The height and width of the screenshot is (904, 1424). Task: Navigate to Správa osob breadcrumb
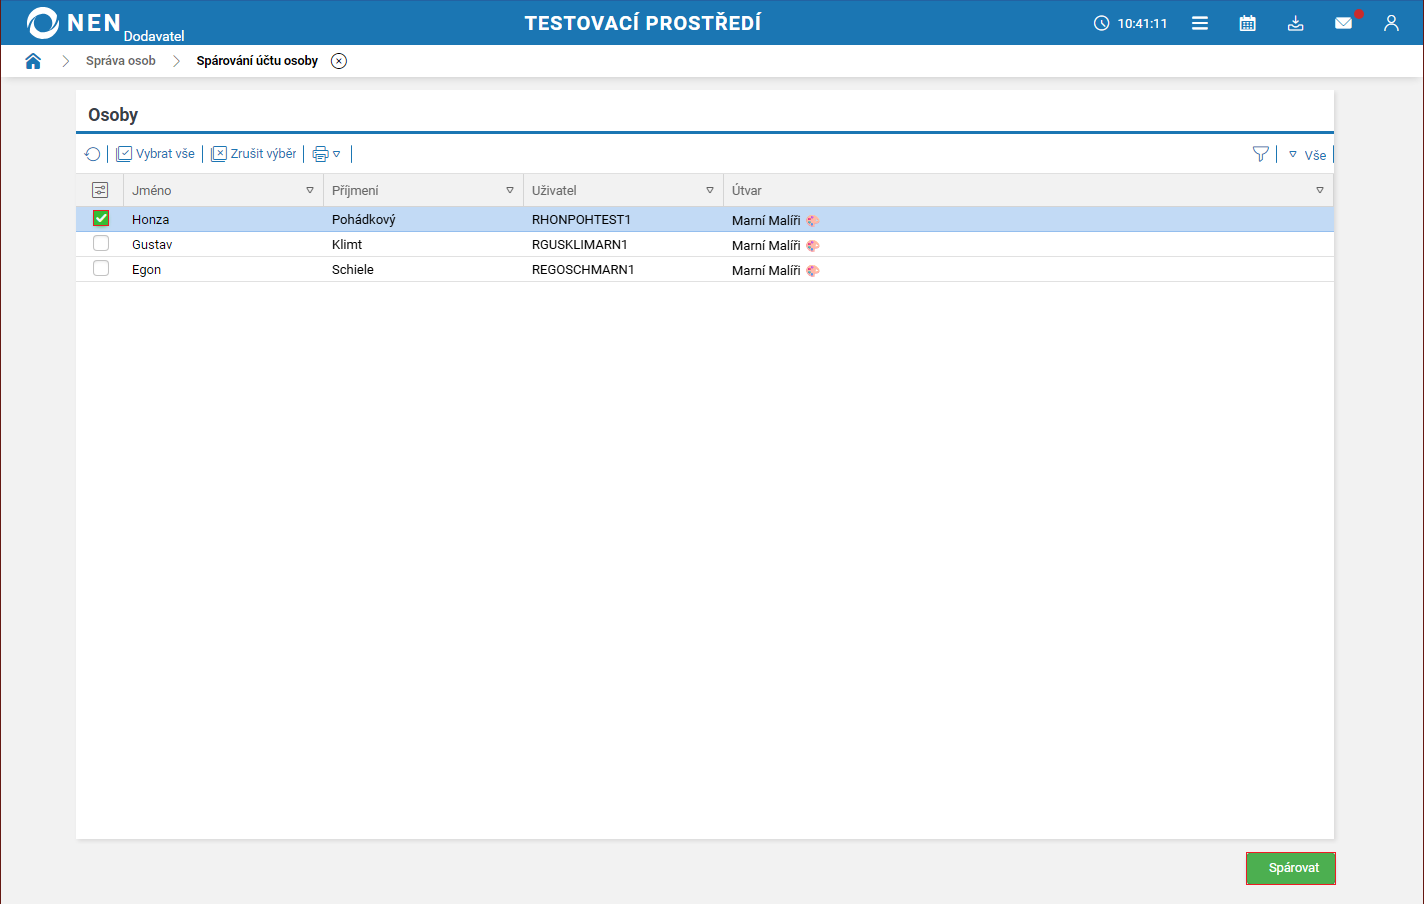(121, 61)
